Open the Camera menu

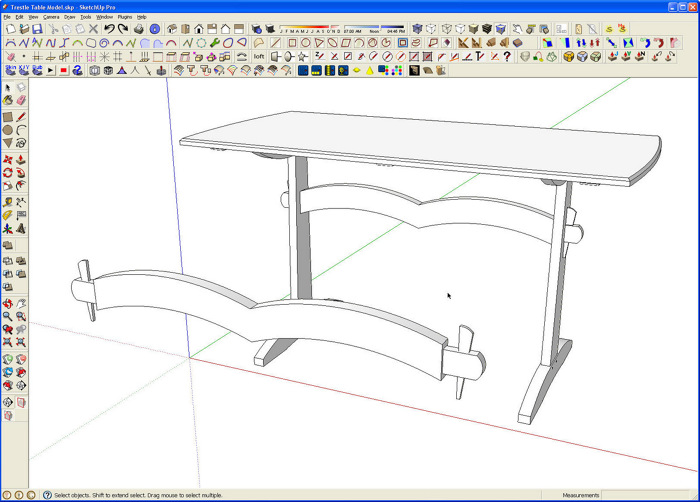[x=51, y=17]
